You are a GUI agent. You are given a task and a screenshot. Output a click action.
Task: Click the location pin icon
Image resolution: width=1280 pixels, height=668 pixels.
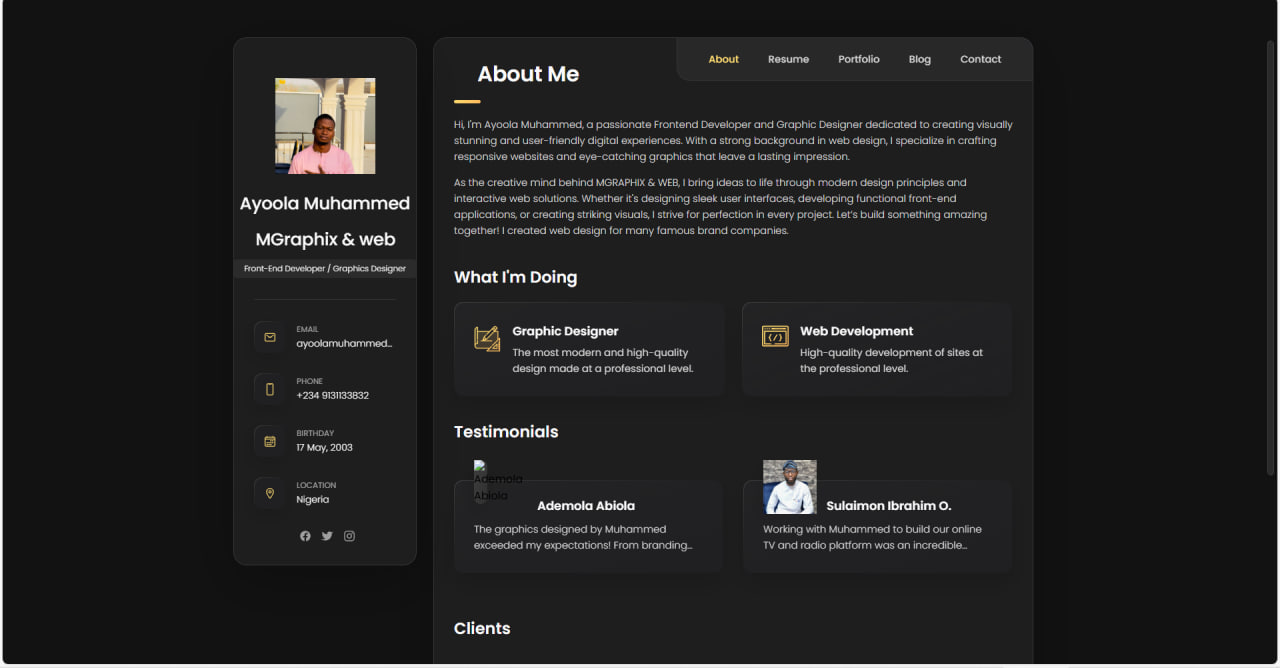click(x=269, y=493)
